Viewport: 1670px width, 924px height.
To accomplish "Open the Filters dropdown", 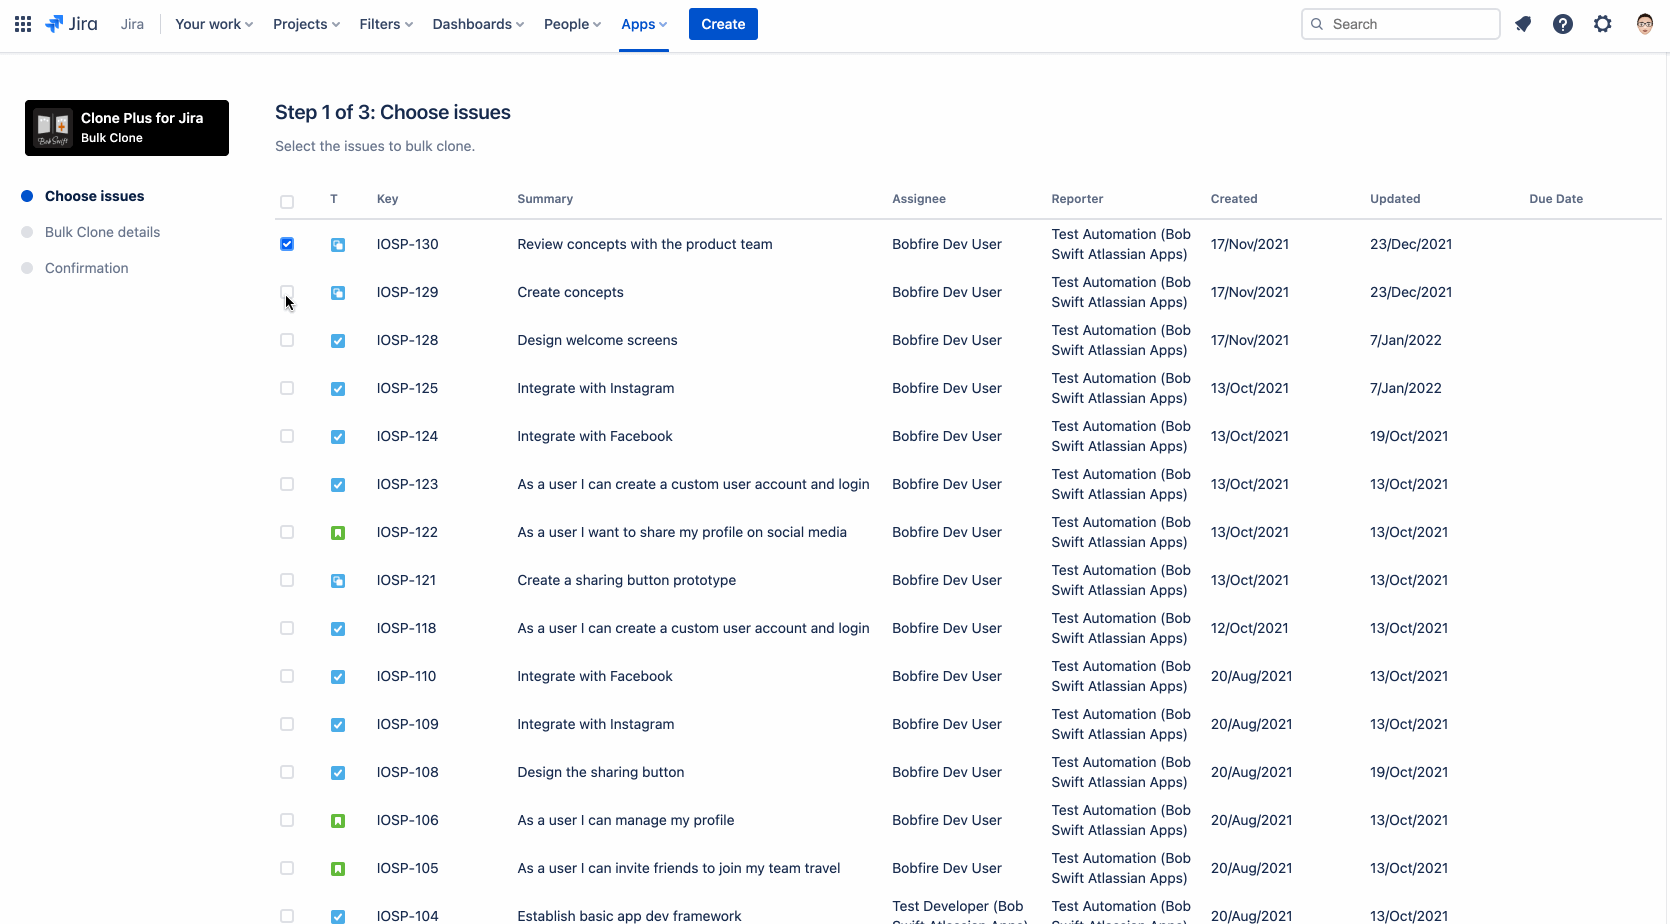I will 386,24.
